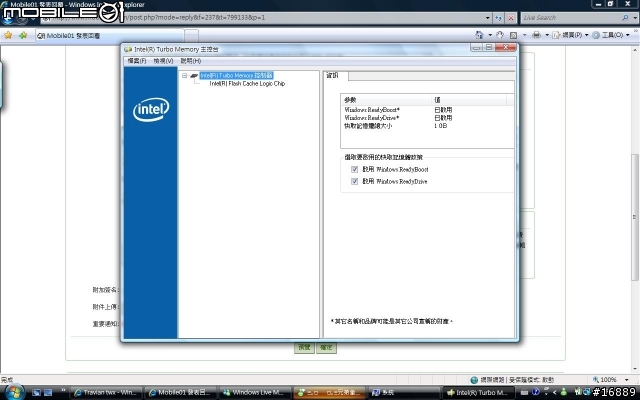The image size is (640, 400).
Task: Expand the IE toolbar chevron overflow
Action: [x=636, y=31]
